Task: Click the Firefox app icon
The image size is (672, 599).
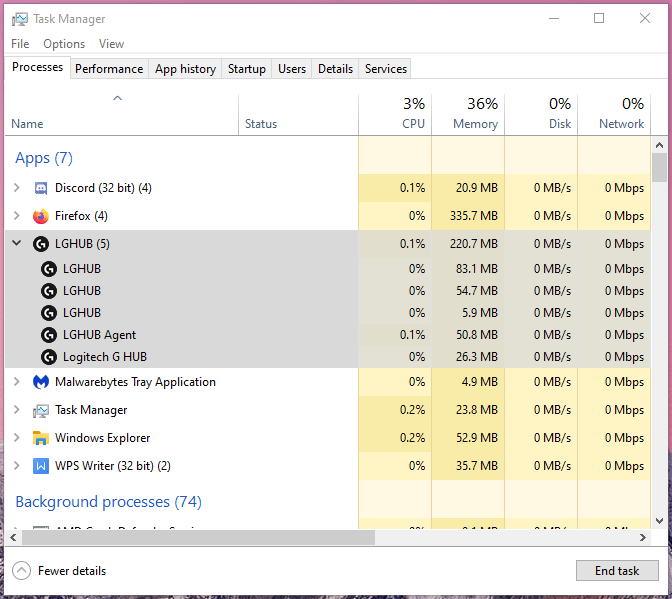Action: point(41,216)
